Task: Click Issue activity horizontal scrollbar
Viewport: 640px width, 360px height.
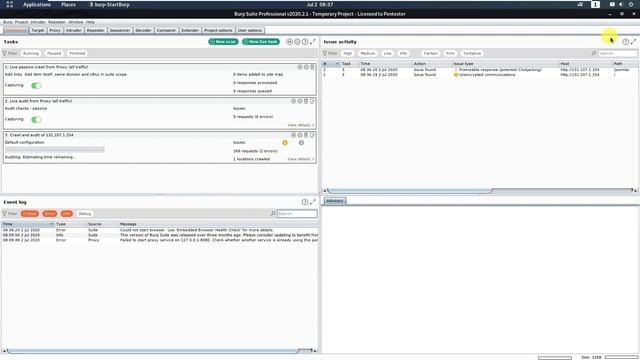Action: click(x=410, y=191)
